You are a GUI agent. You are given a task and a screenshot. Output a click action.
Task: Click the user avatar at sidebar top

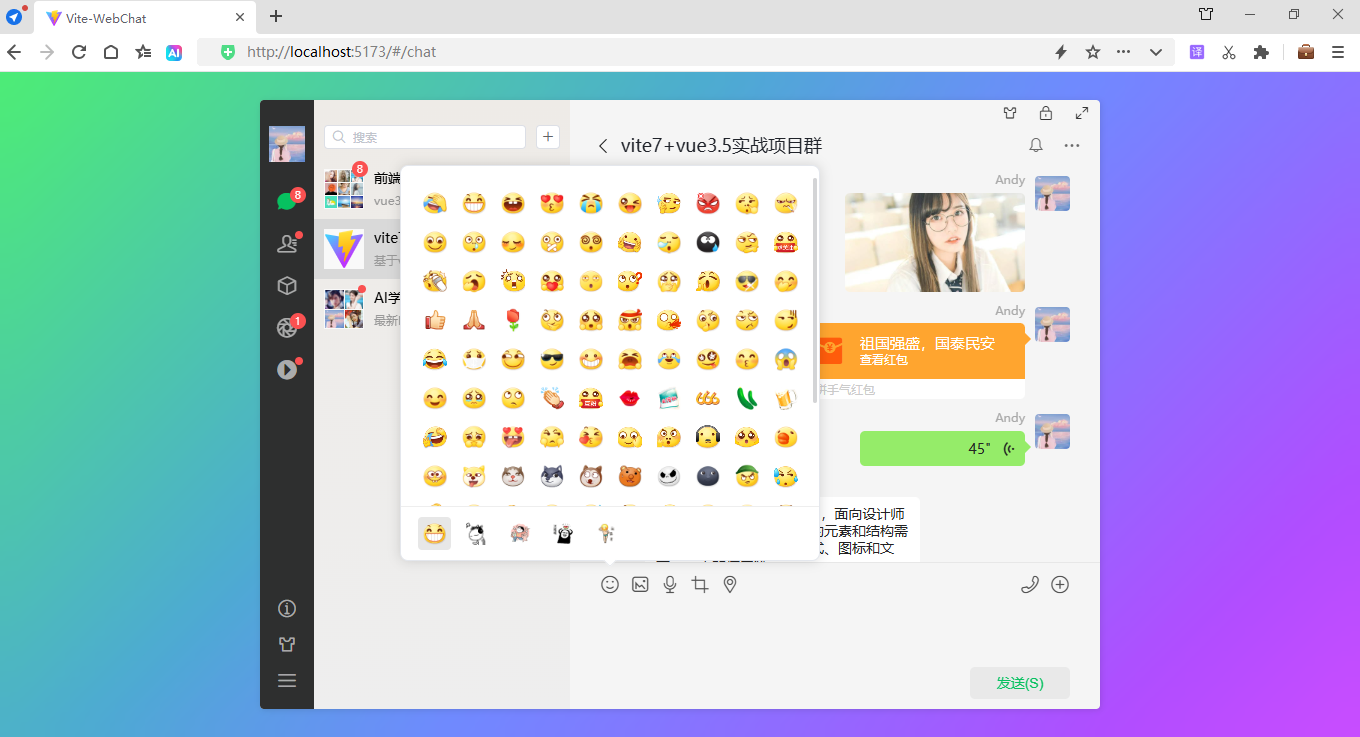coord(287,144)
